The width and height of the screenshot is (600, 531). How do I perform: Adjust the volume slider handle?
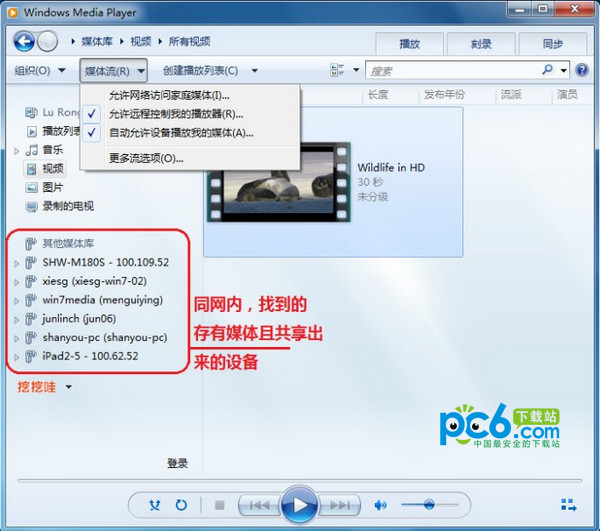coord(429,505)
